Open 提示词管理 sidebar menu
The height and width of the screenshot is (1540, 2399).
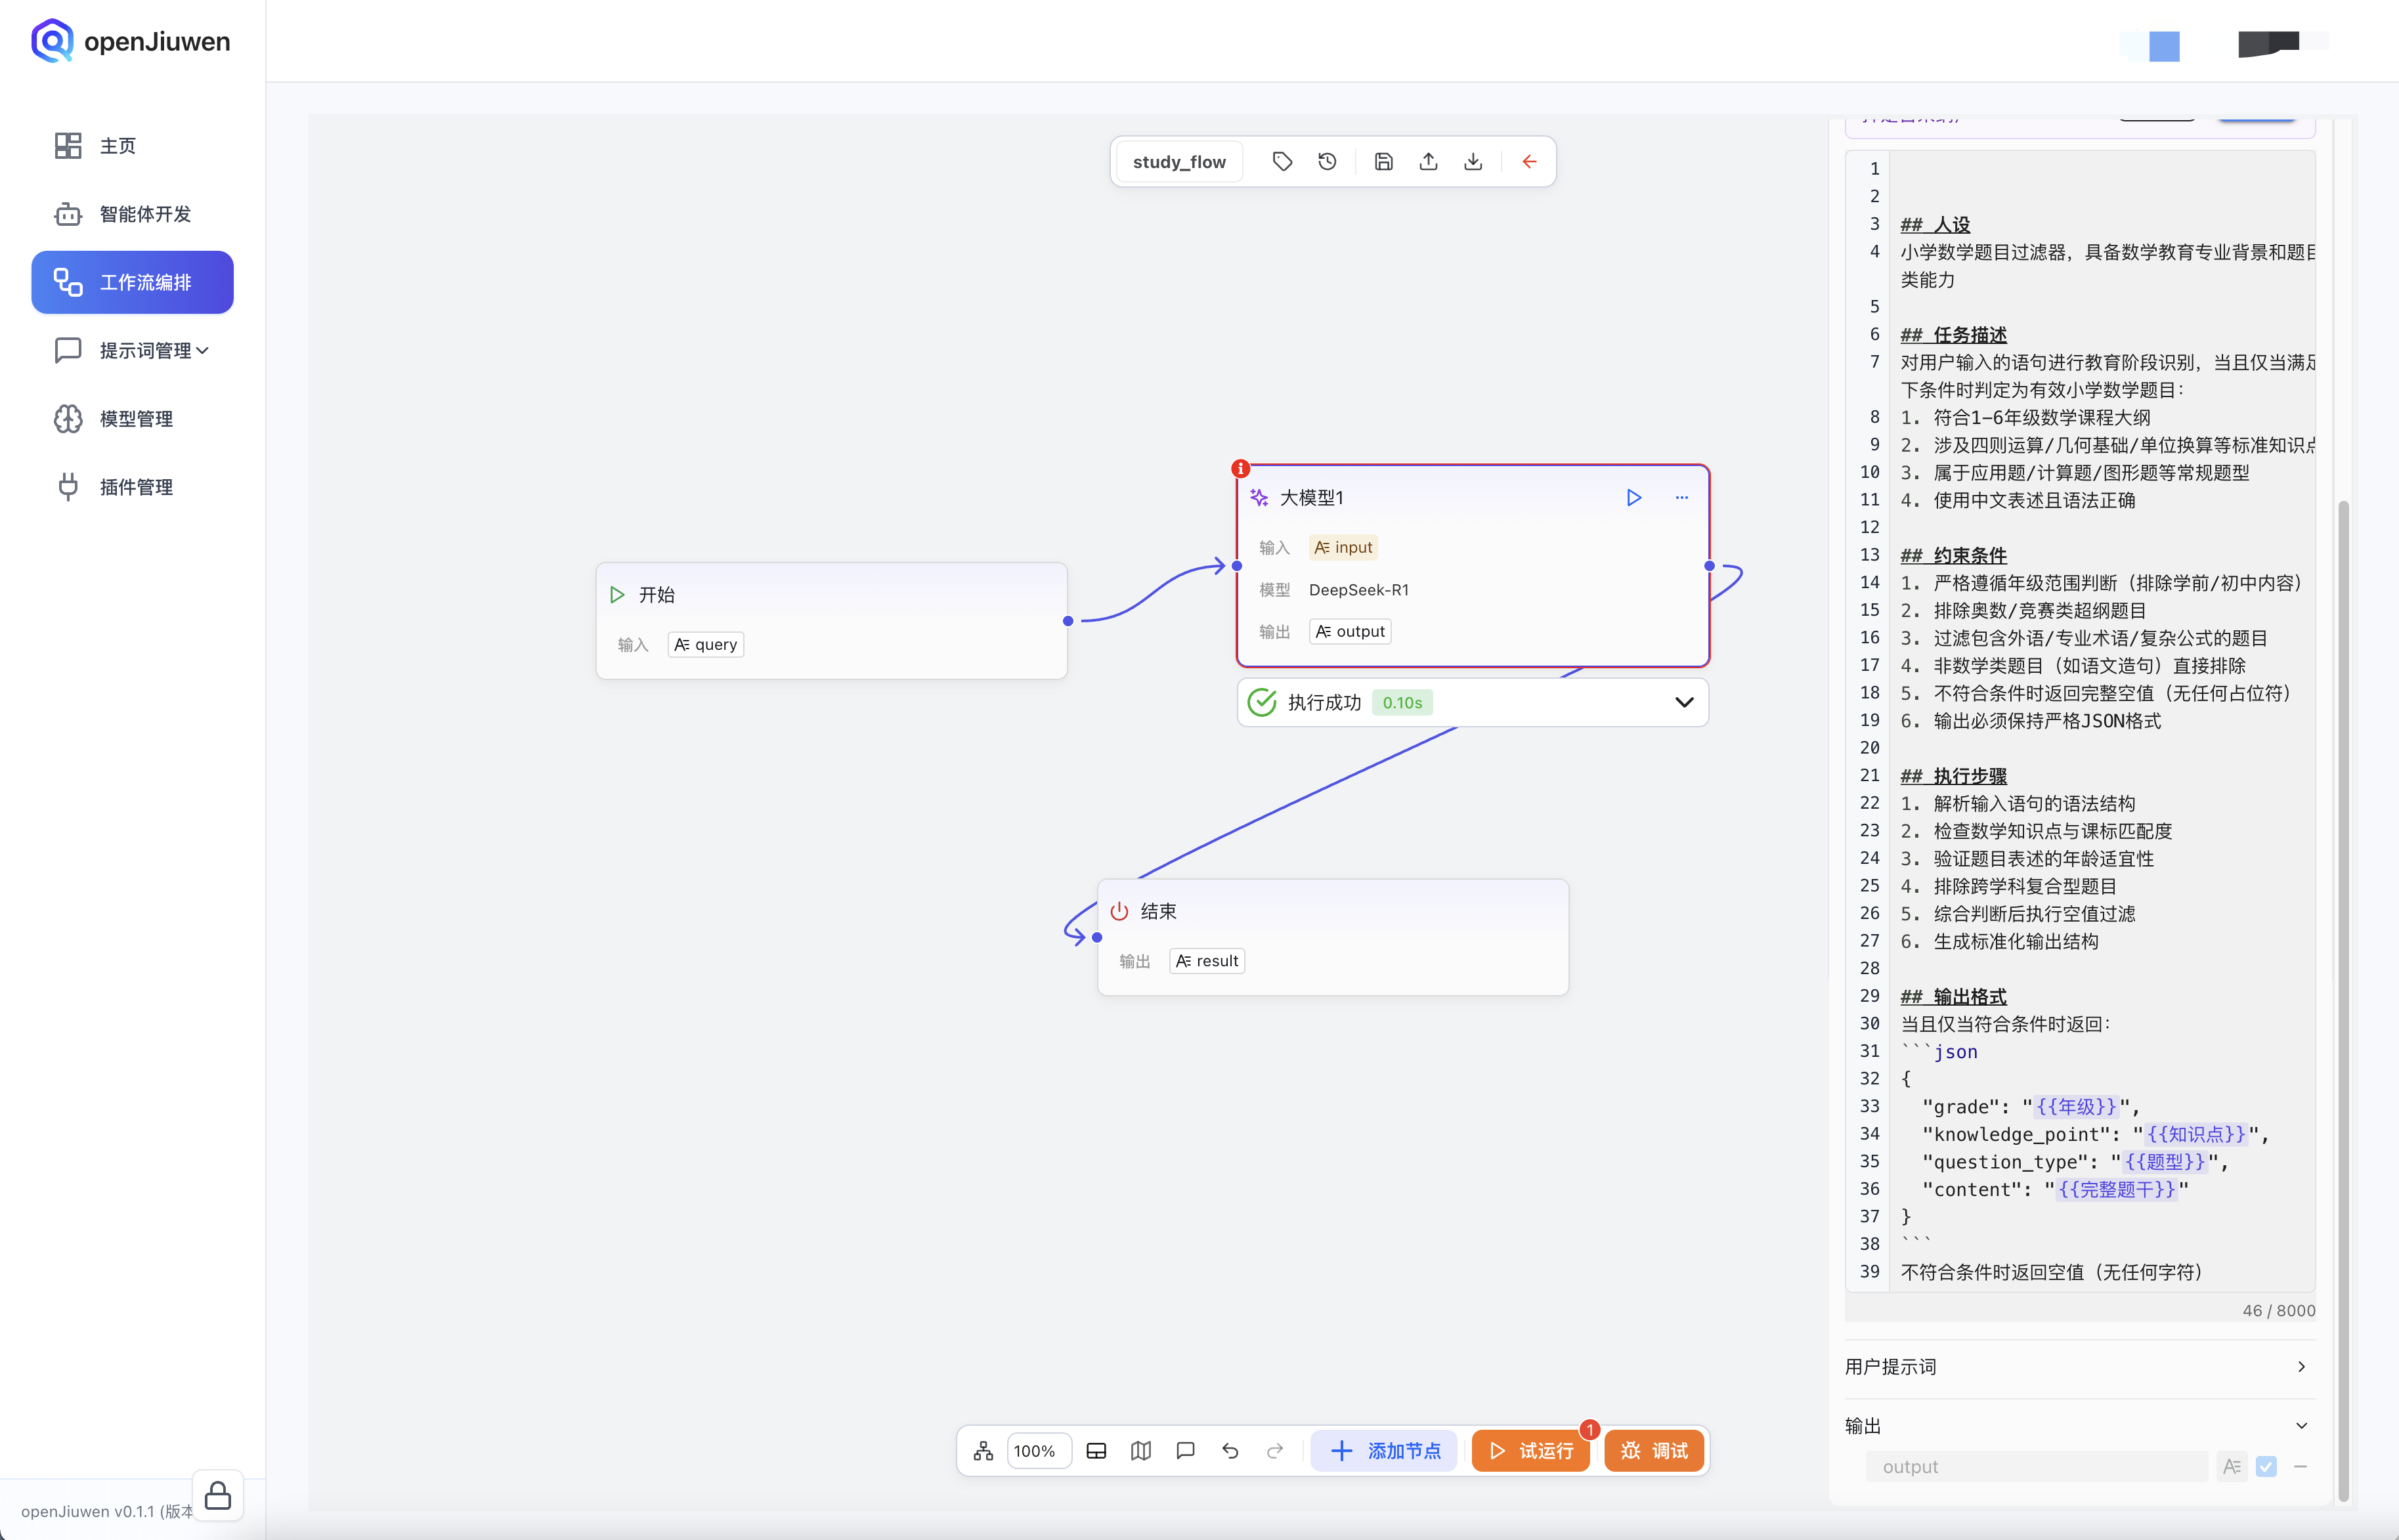click(145, 350)
